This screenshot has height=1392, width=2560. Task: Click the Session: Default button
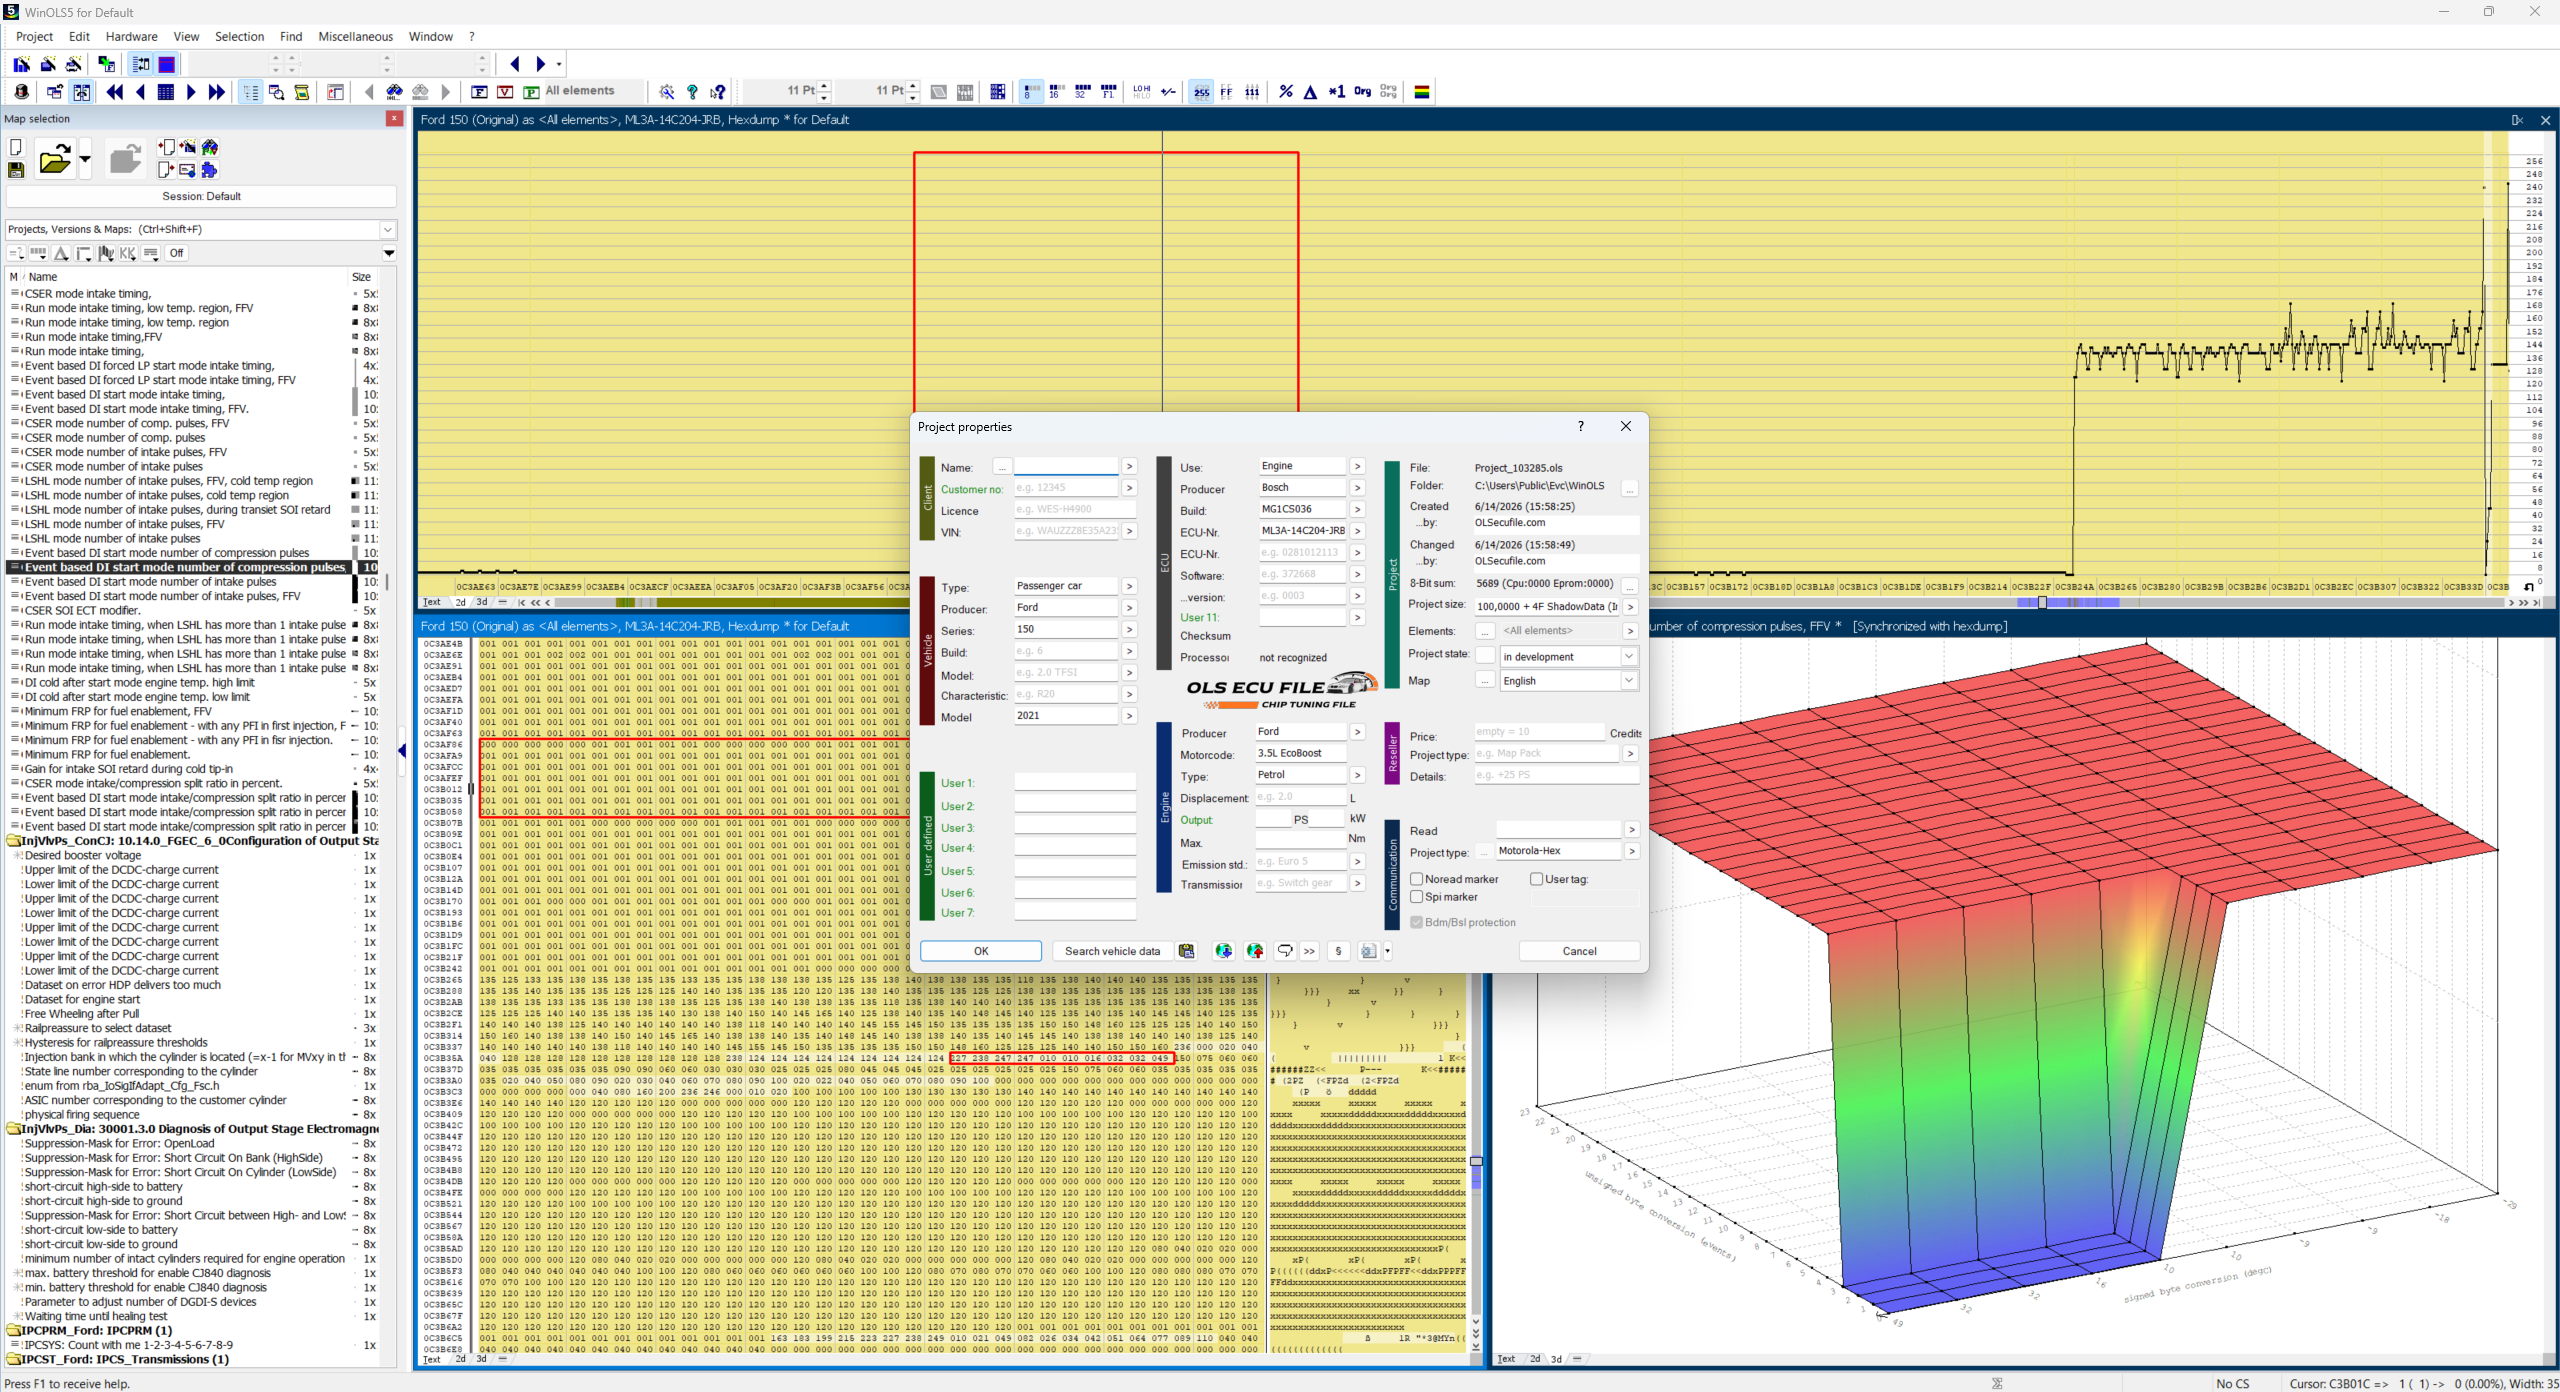[x=202, y=196]
